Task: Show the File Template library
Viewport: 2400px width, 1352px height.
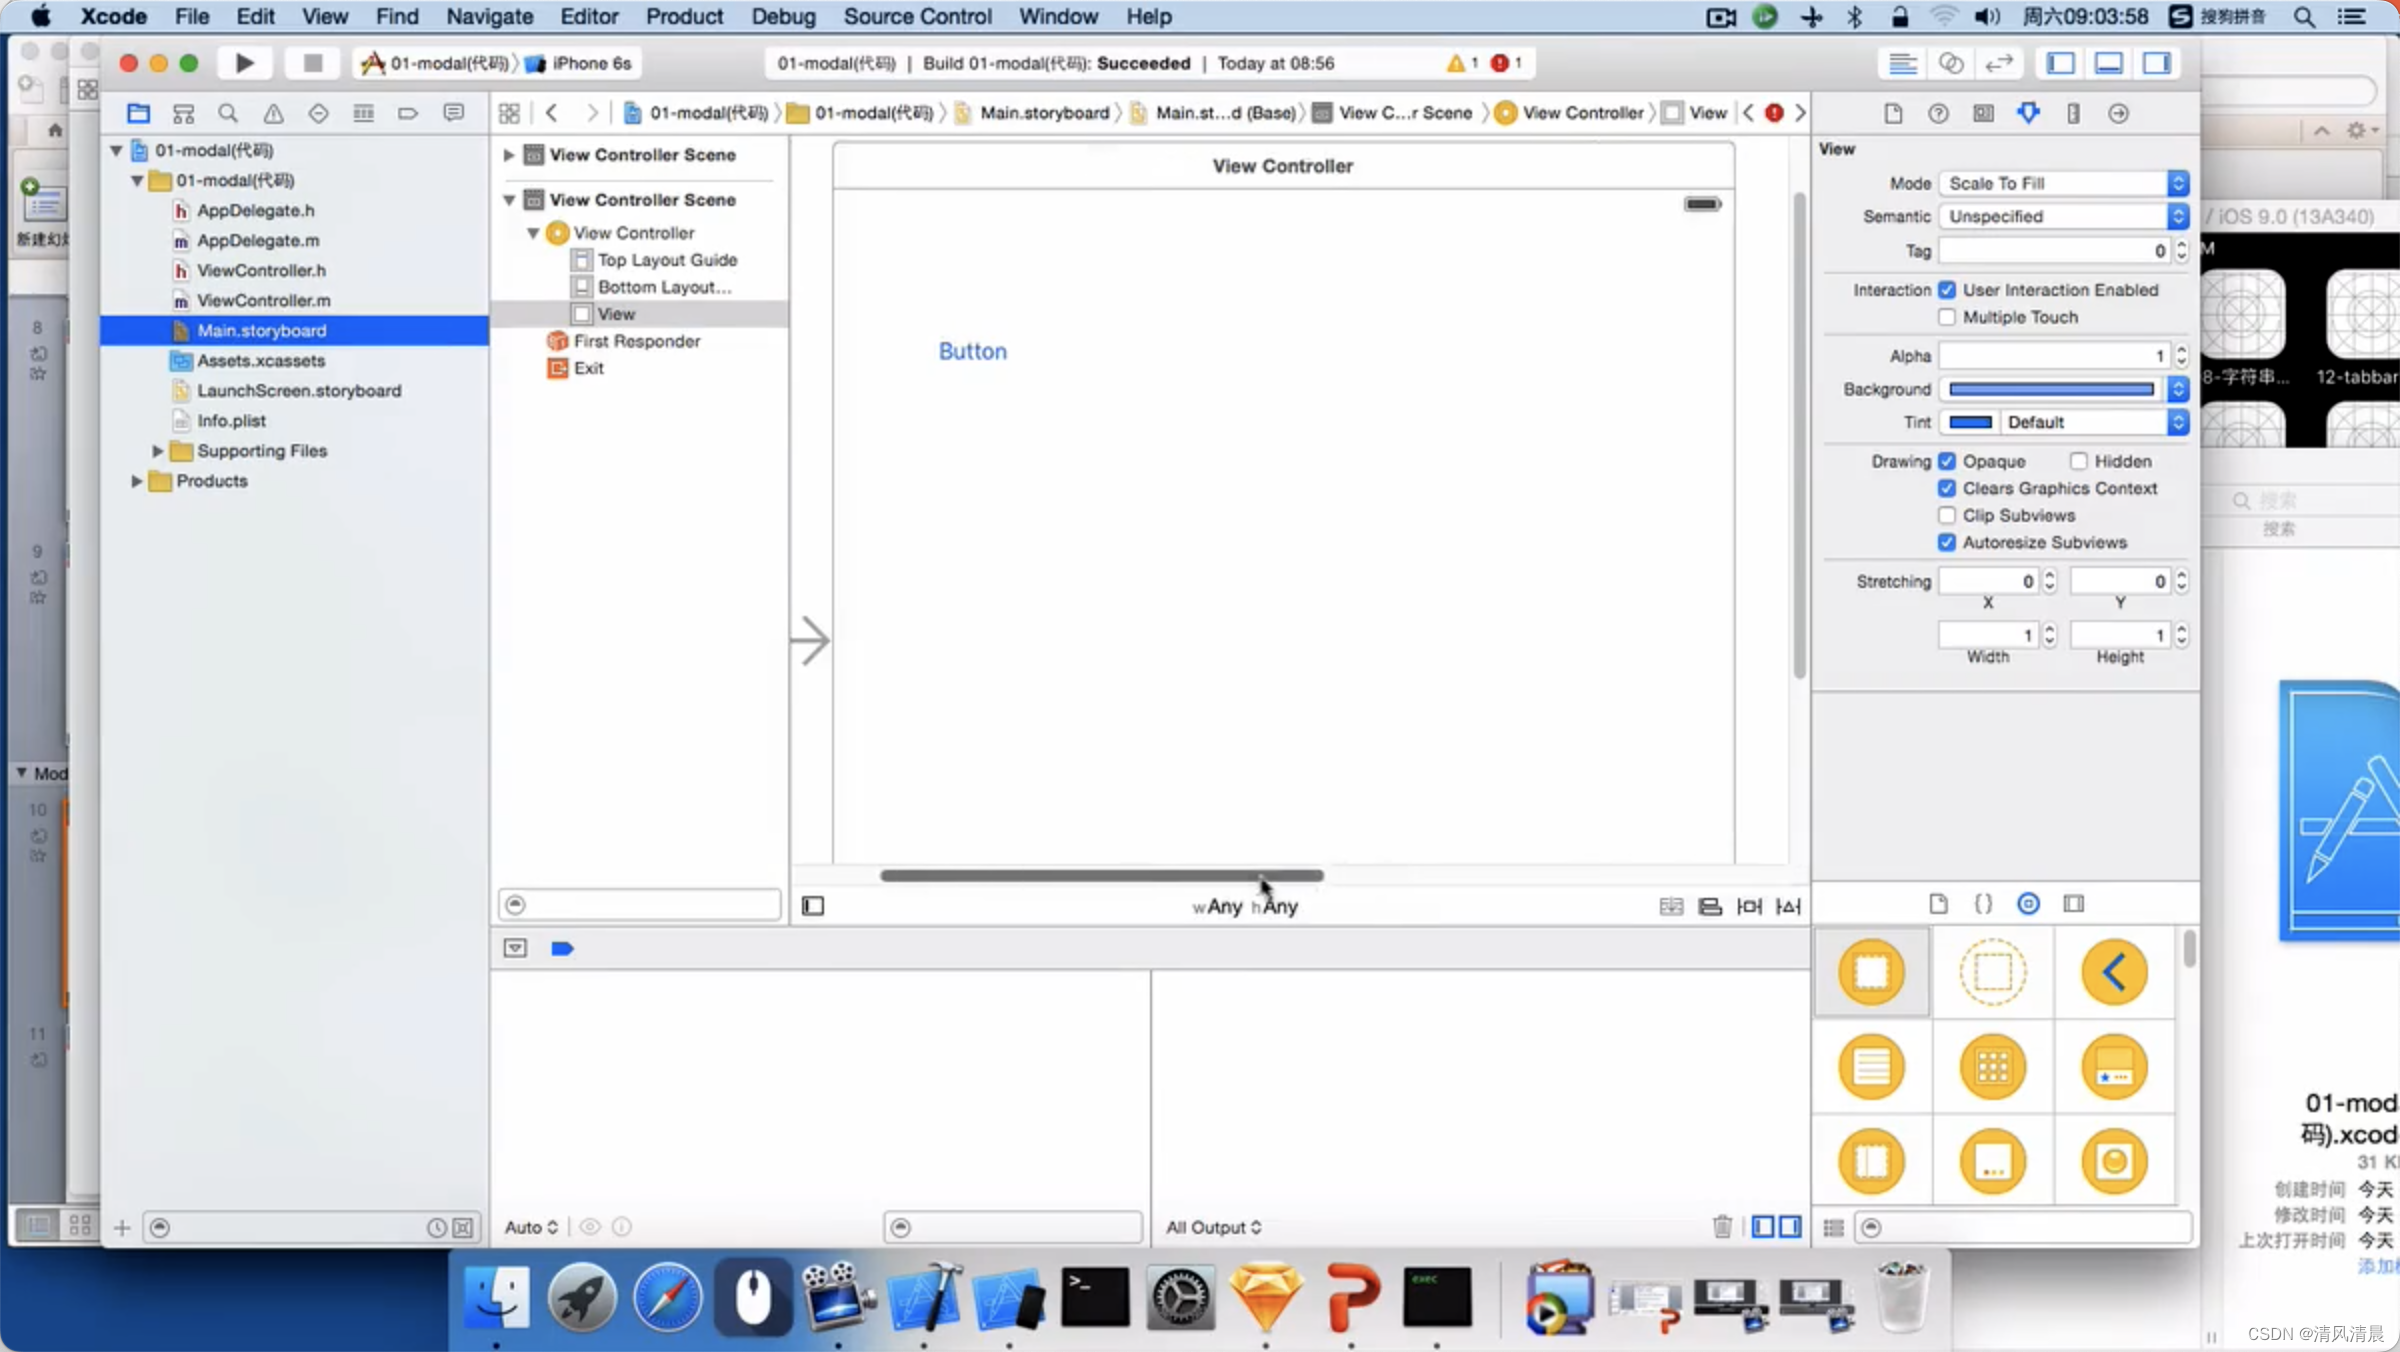Action: [1938, 904]
